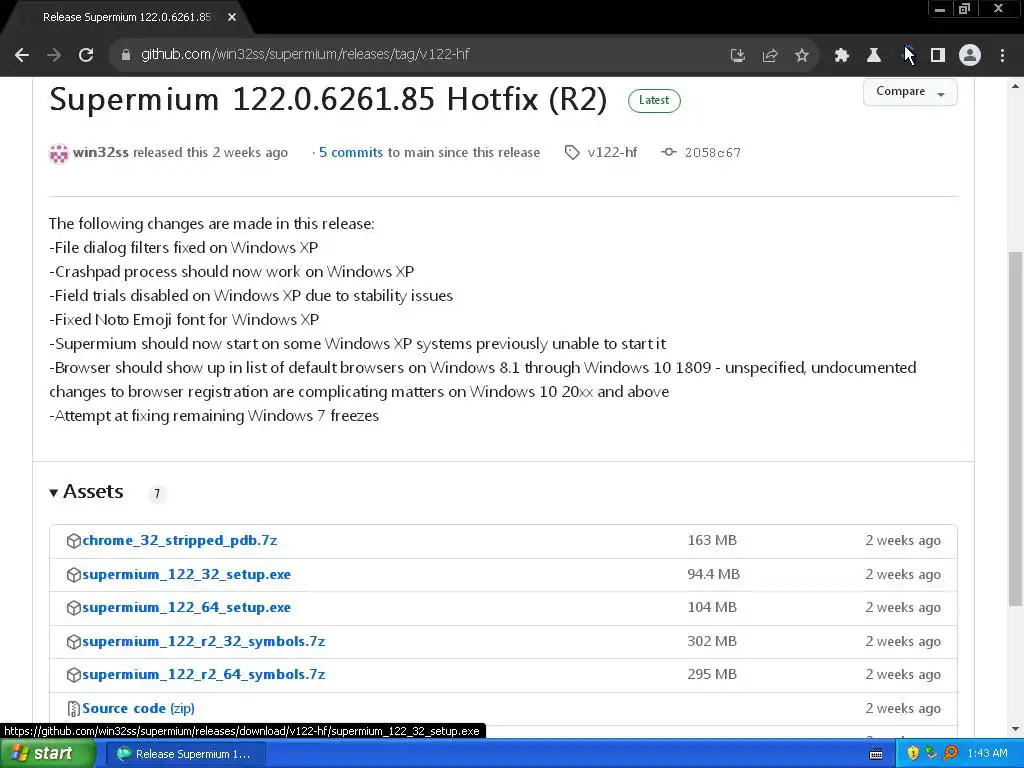Open the profile avatar menu
The height and width of the screenshot is (768, 1024).
[970, 56]
